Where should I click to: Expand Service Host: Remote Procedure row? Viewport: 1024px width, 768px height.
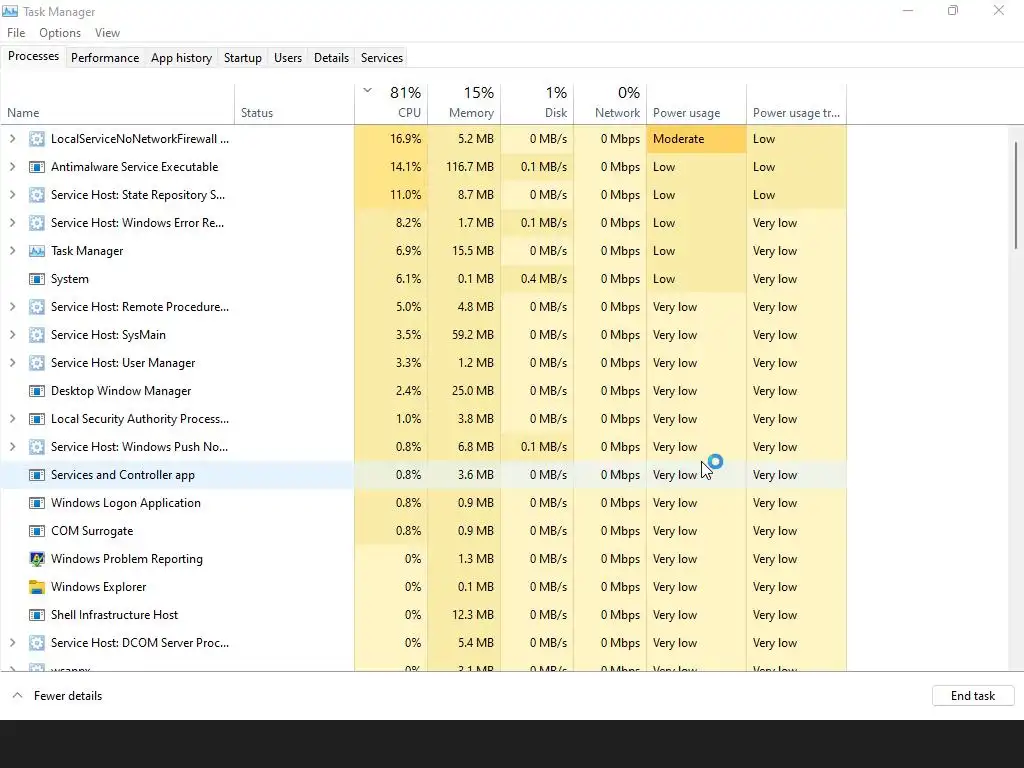tap(12, 307)
